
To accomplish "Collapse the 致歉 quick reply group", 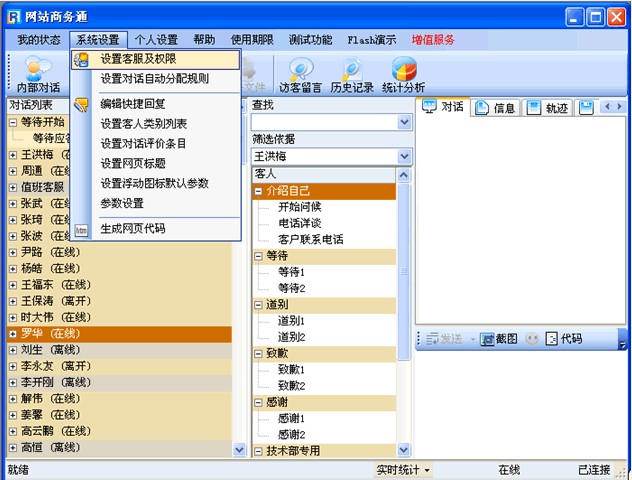I will tap(258, 354).
